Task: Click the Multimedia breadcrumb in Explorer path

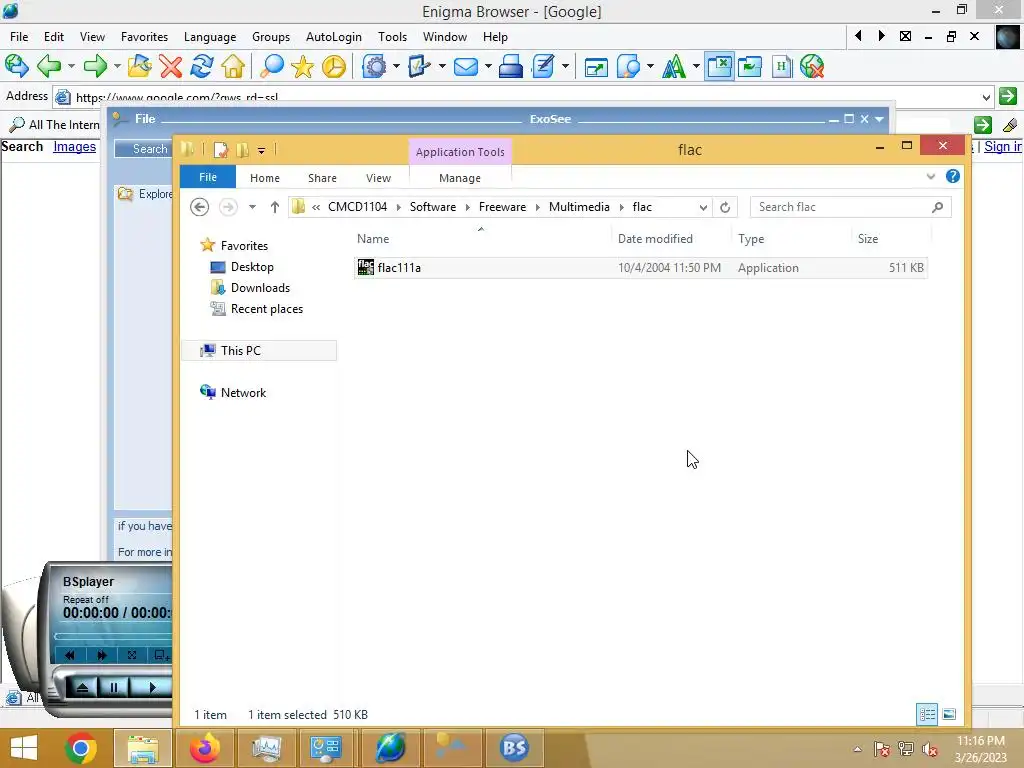Action: (579, 207)
